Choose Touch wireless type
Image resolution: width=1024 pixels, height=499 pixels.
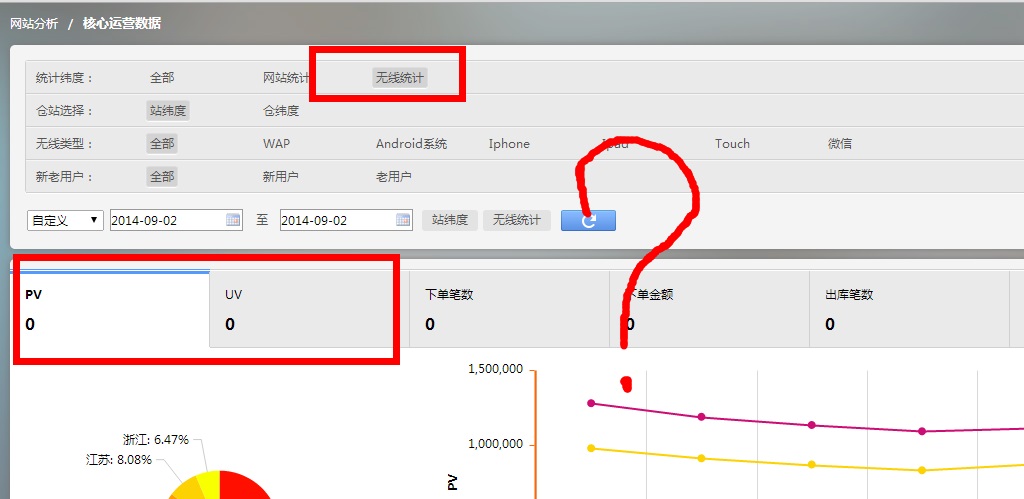(x=732, y=144)
